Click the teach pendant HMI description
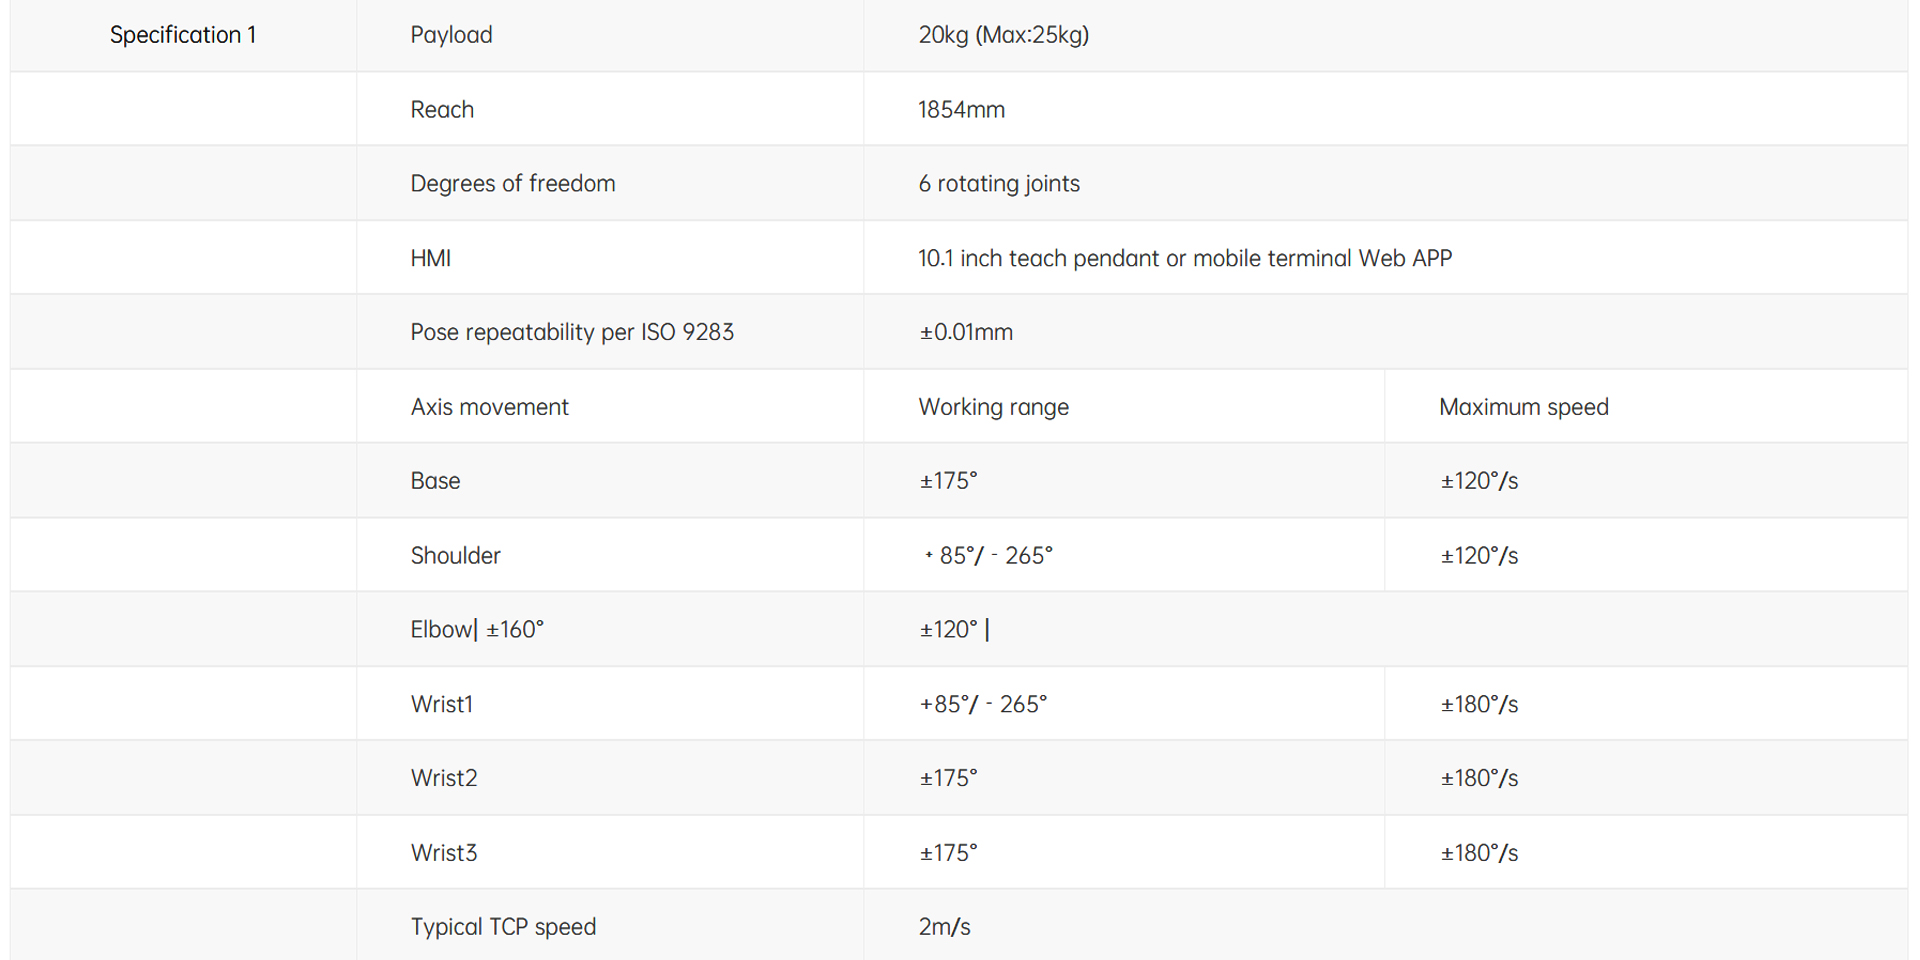The image size is (1920, 960). [x=1184, y=259]
